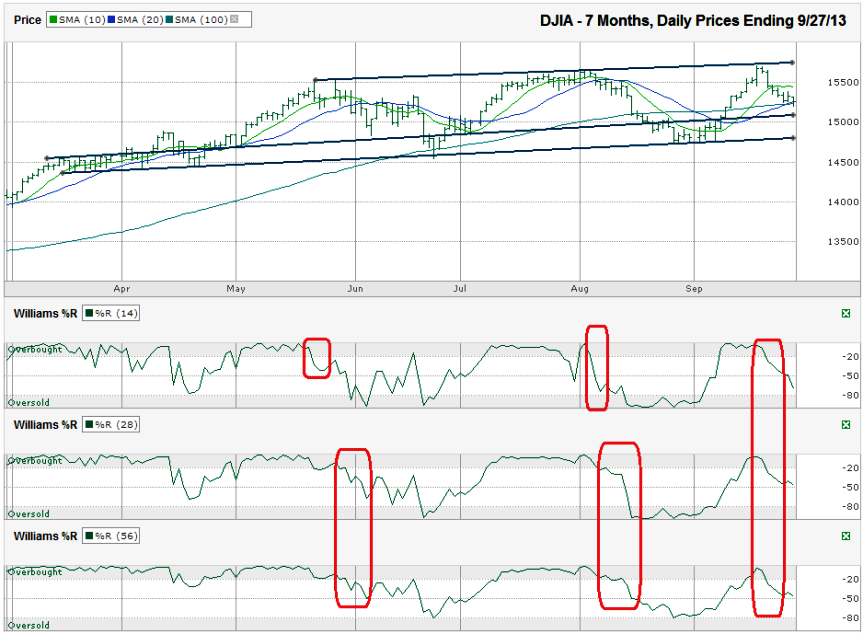Click the -50 axis value in %R (14) panel
The height and width of the screenshot is (634, 863).
850,376
